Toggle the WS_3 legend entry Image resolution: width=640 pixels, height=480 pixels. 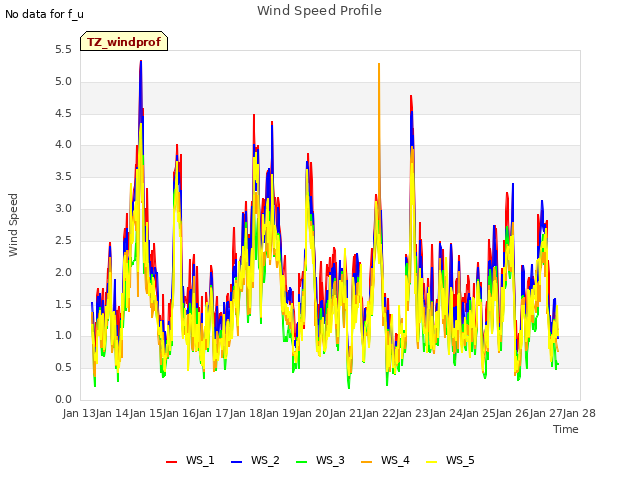coord(320,460)
